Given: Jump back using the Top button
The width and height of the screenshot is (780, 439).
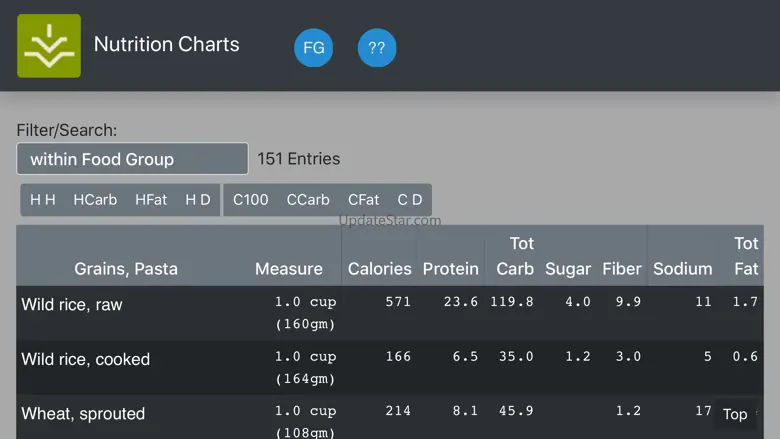Looking at the screenshot, I should (x=735, y=414).
